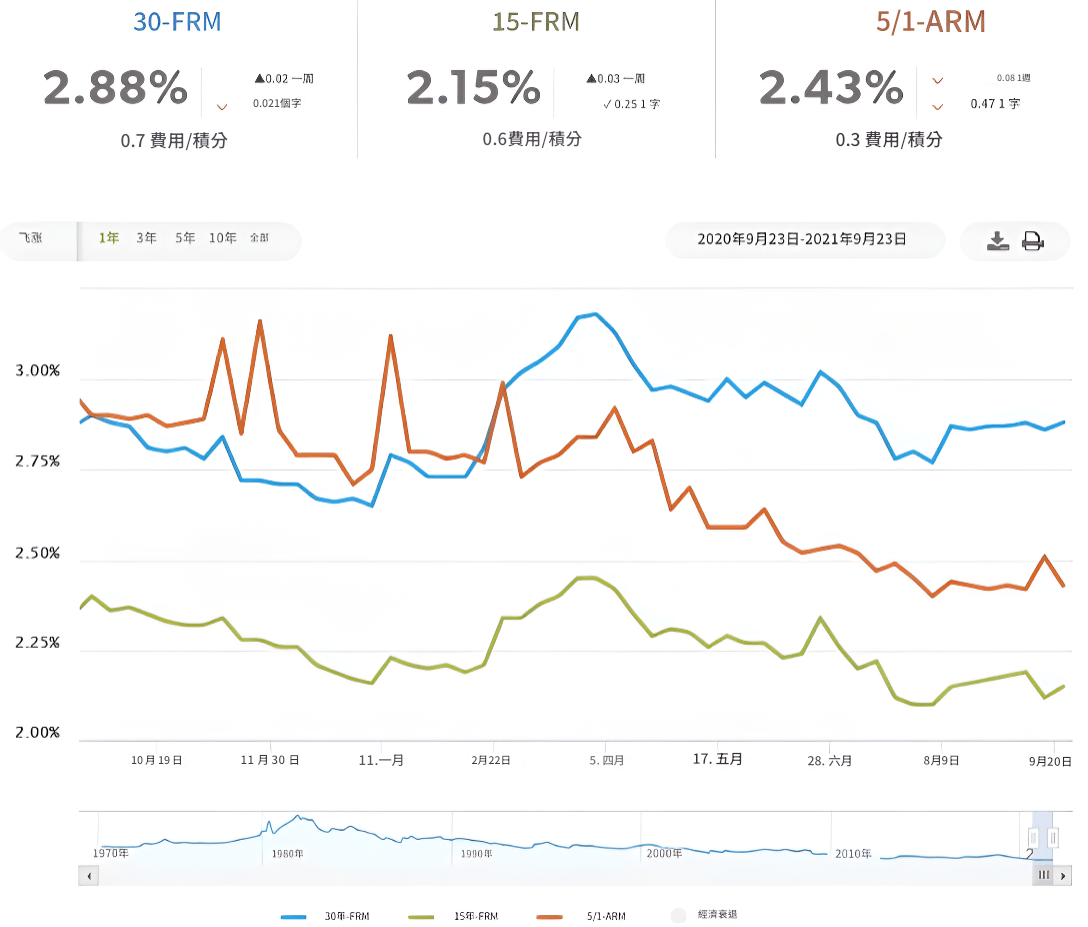Click the 5/1-ARM 0.47 yearly change
Image resolution: width=1088 pixels, height=927 pixels.
(995, 103)
